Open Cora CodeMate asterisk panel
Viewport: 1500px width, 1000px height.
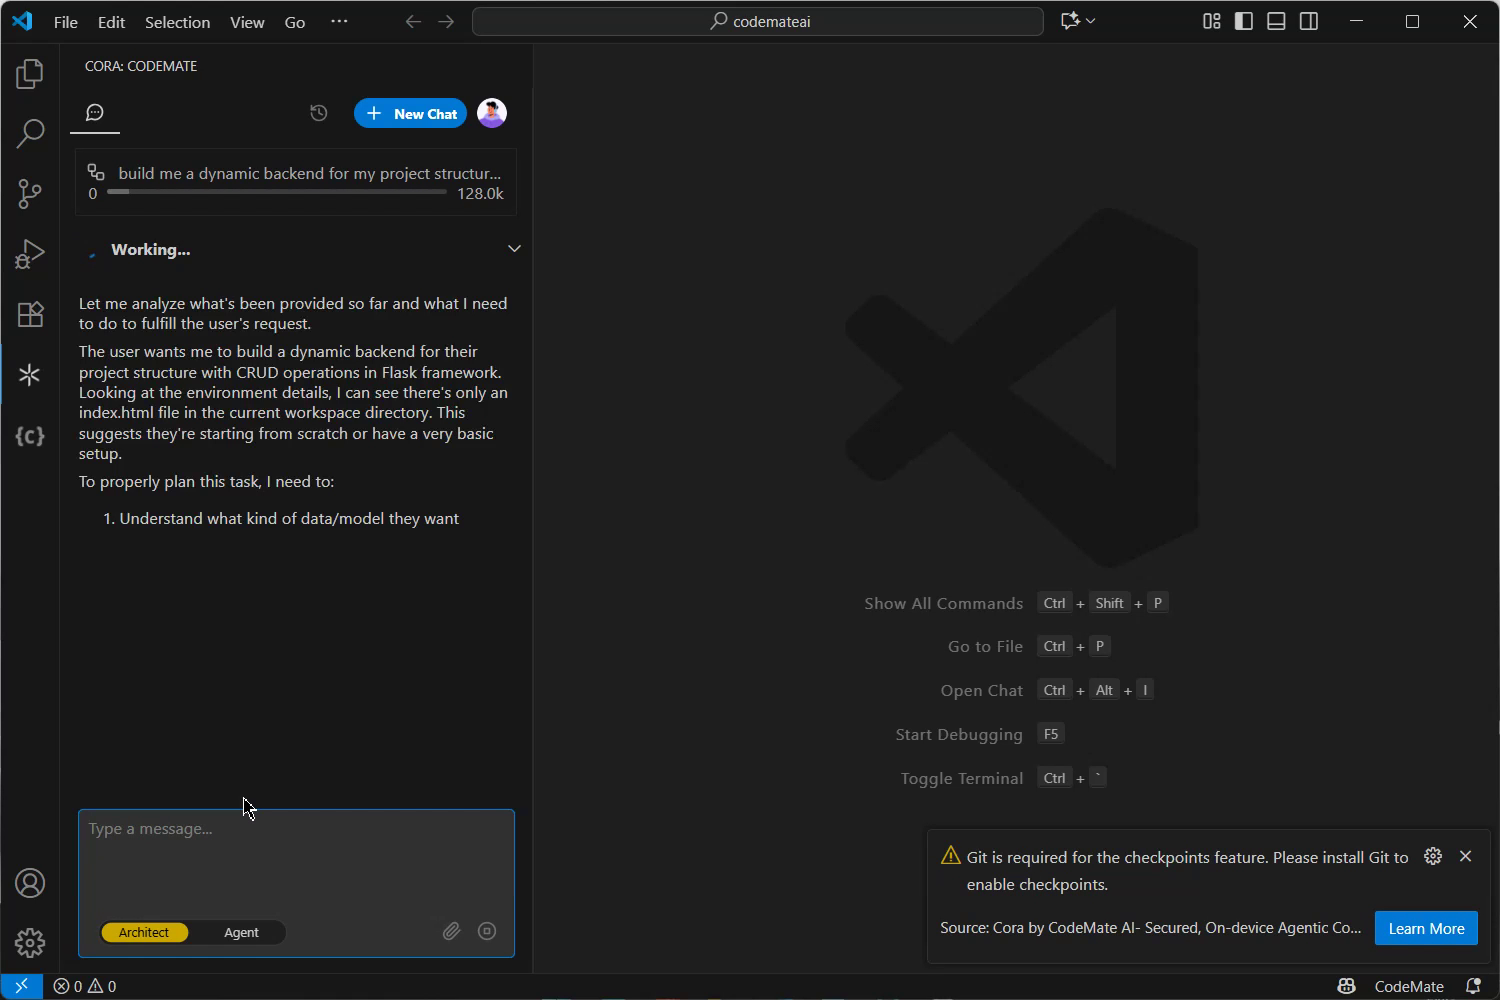(x=30, y=375)
